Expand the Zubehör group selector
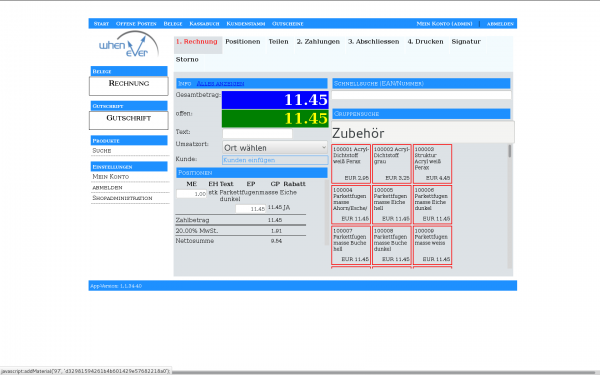Image resolution: width=600 pixels, height=375 pixels. (423, 133)
